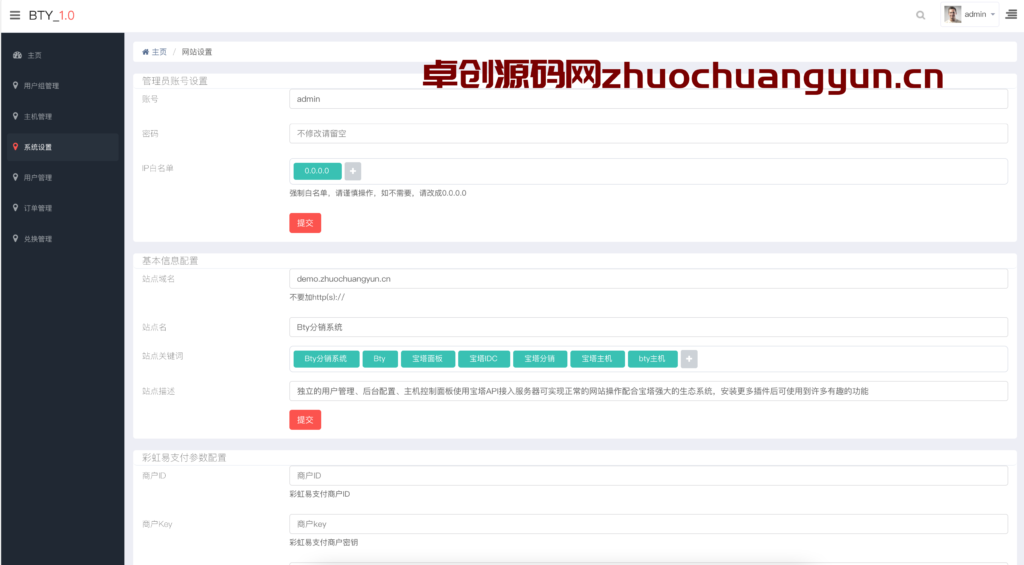The height and width of the screenshot is (565, 1024).
Task: Select the Bty分销系统 keyword tag
Action: pyautogui.click(x=326, y=359)
